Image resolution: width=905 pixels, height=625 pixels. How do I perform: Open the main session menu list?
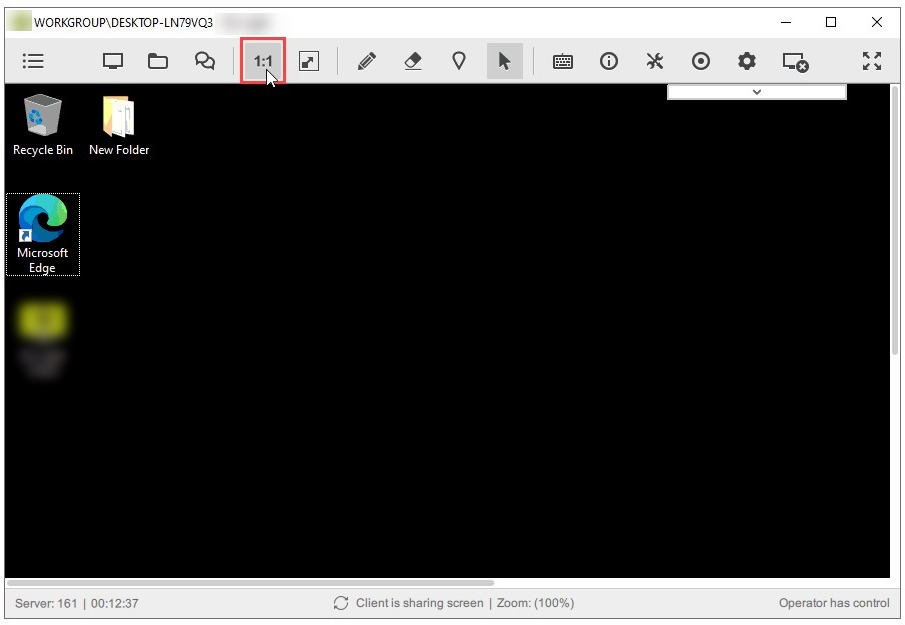(33, 61)
